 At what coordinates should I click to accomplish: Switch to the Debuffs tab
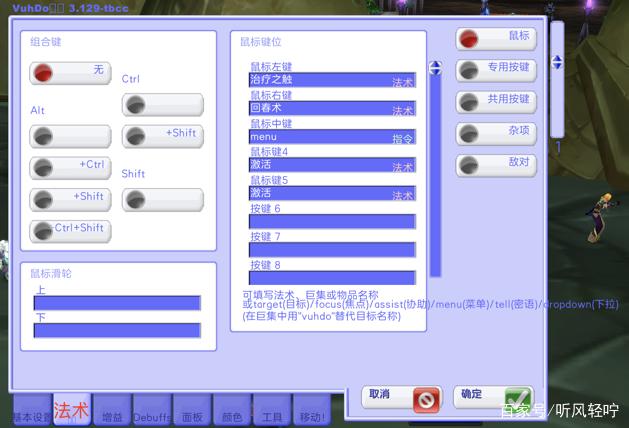coord(152,410)
